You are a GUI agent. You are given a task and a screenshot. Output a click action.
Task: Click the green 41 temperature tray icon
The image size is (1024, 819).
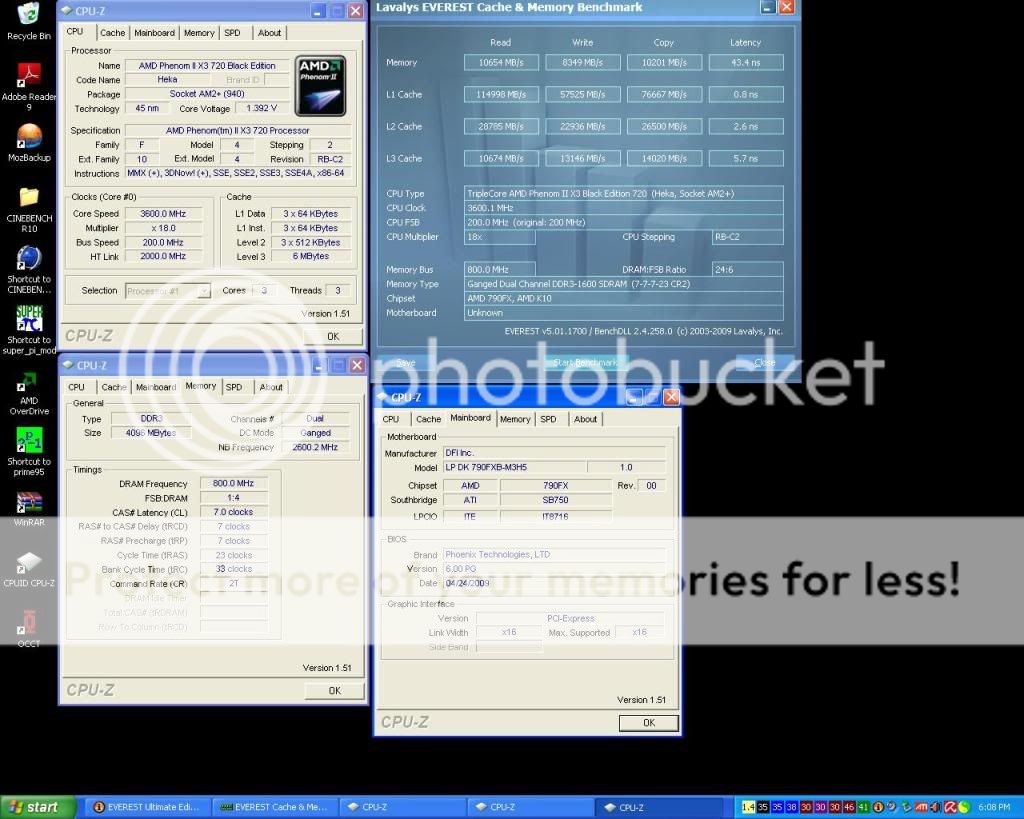863,808
